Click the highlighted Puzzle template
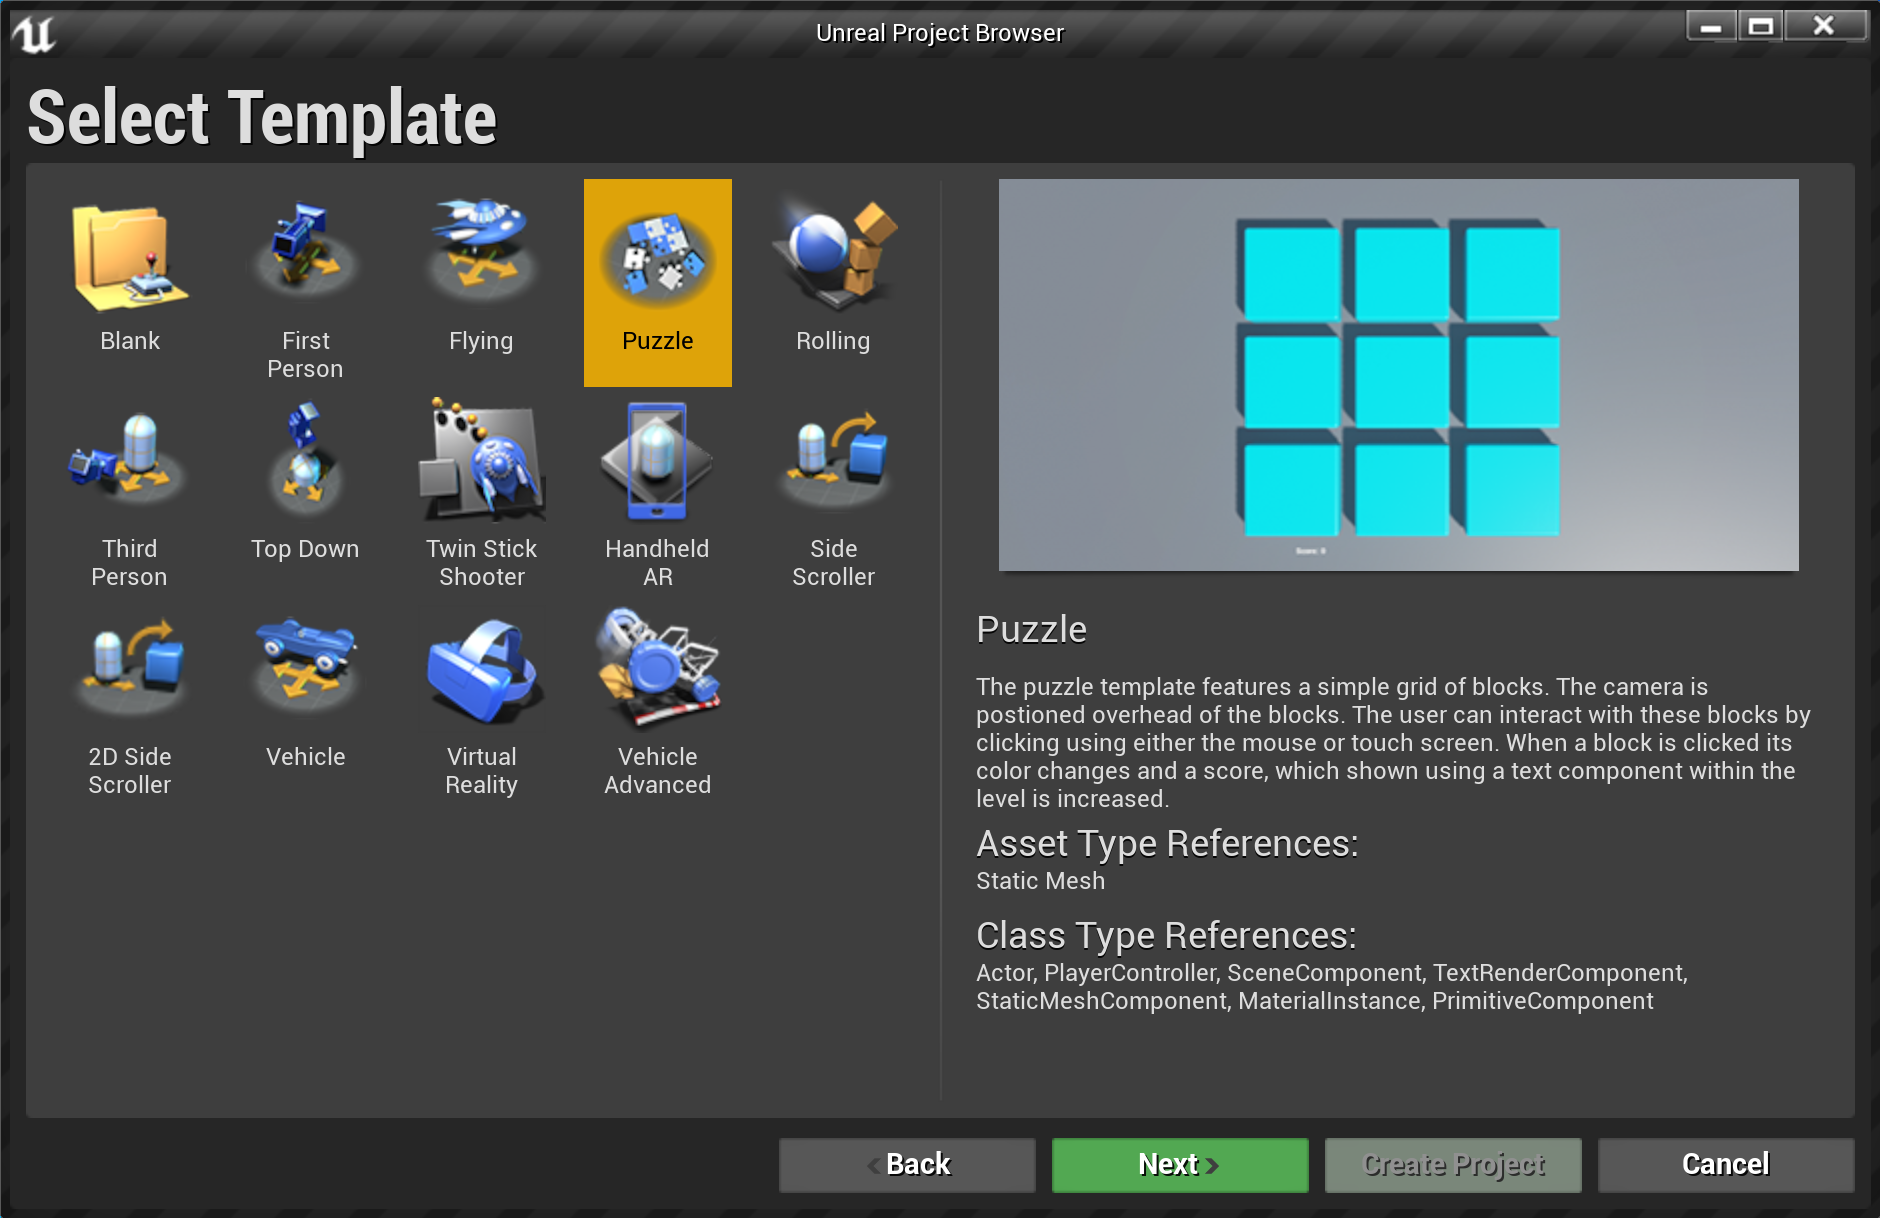1880x1218 pixels. click(657, 282)
